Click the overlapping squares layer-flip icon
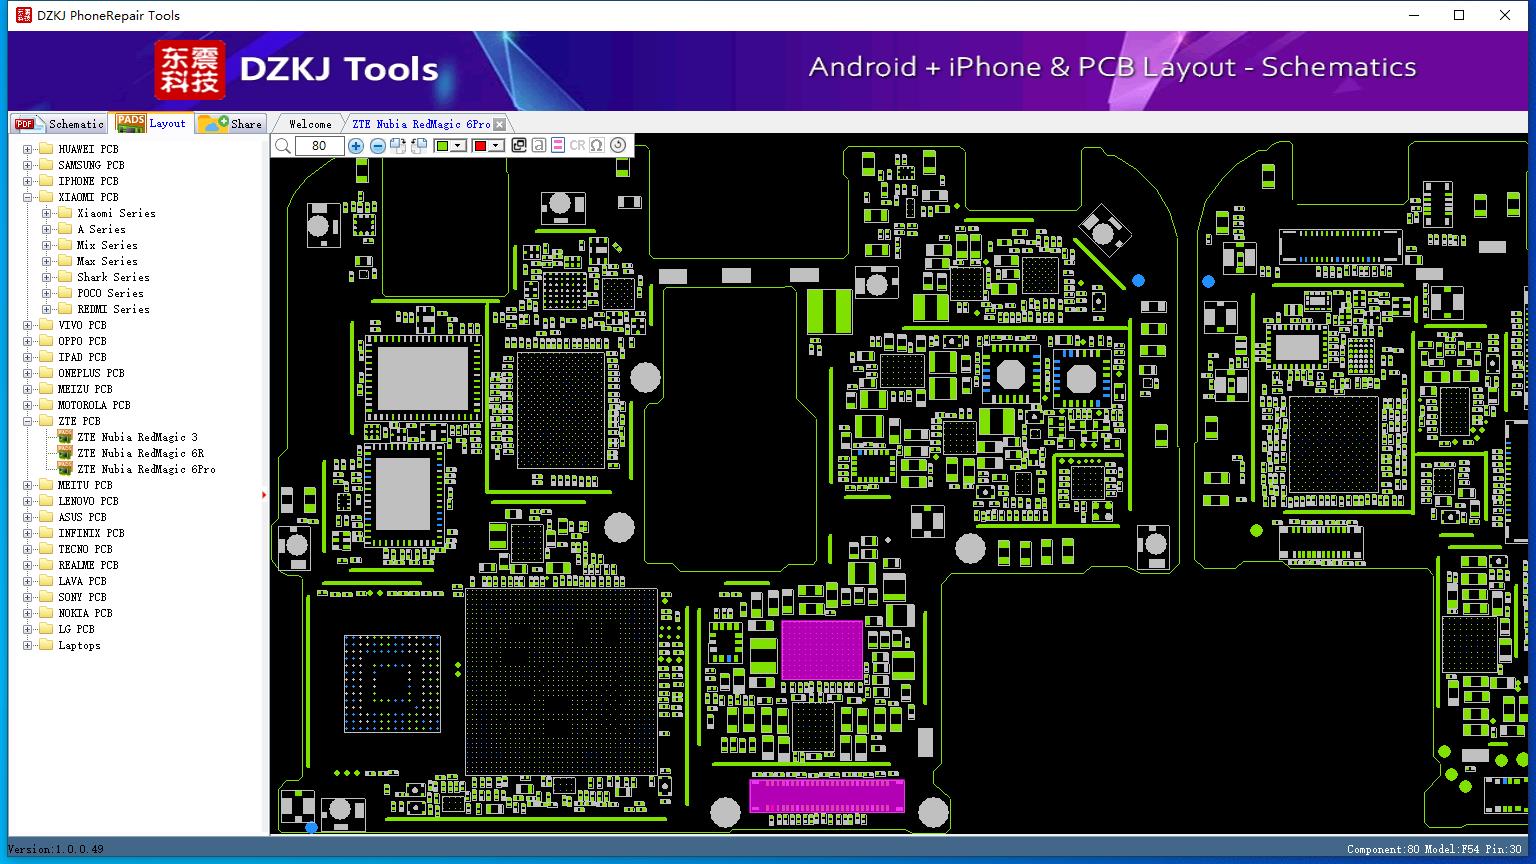This screenshot has height=864, width=1536. [518, 145]
